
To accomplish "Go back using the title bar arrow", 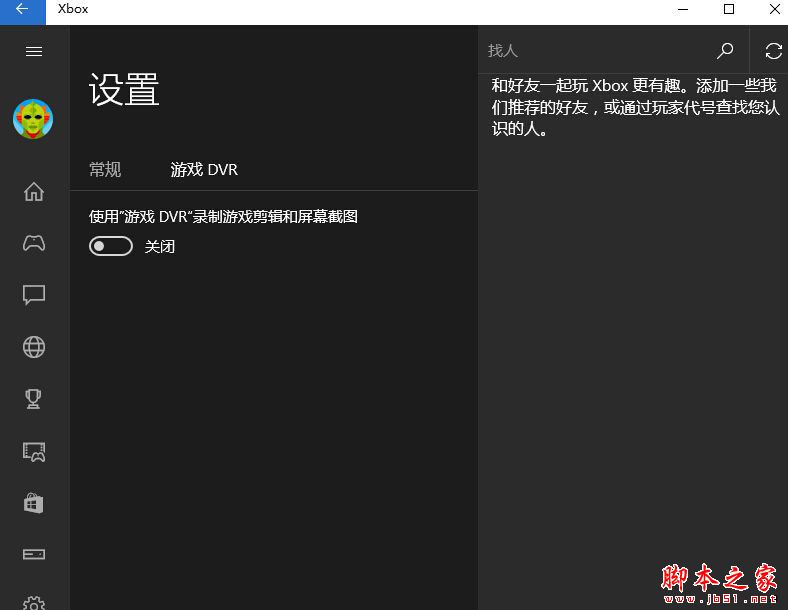I will pyautogui.click(x=22, y=11).
